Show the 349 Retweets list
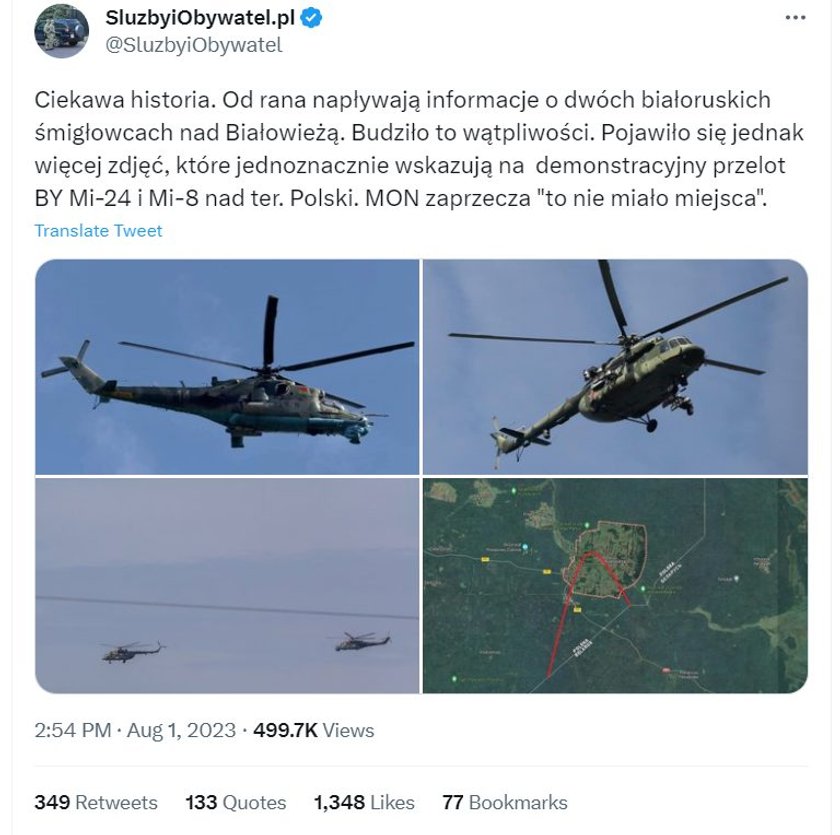The width and height of the screenshot is (840, 835). pos(96,802)
